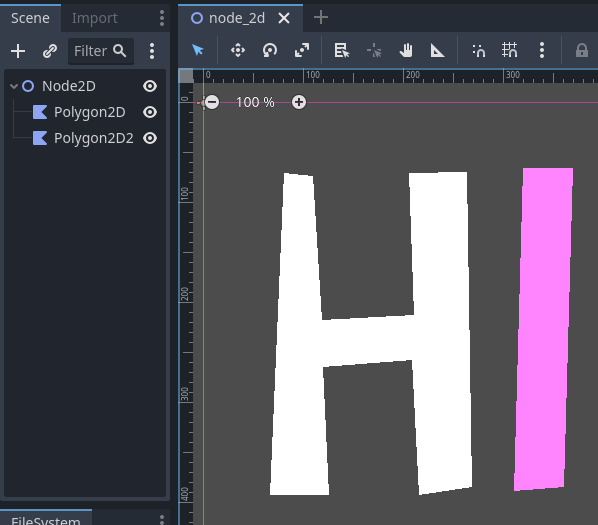
Task: Click the pink I polygon in viewport
Action: (x=543, y=328)
